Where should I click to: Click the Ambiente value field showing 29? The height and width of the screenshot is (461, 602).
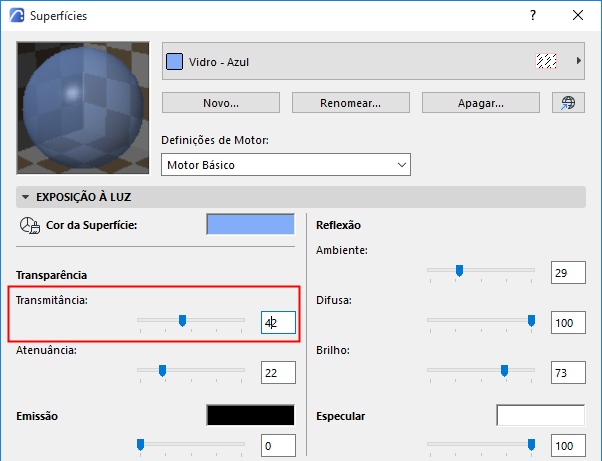tap(568, 273)
